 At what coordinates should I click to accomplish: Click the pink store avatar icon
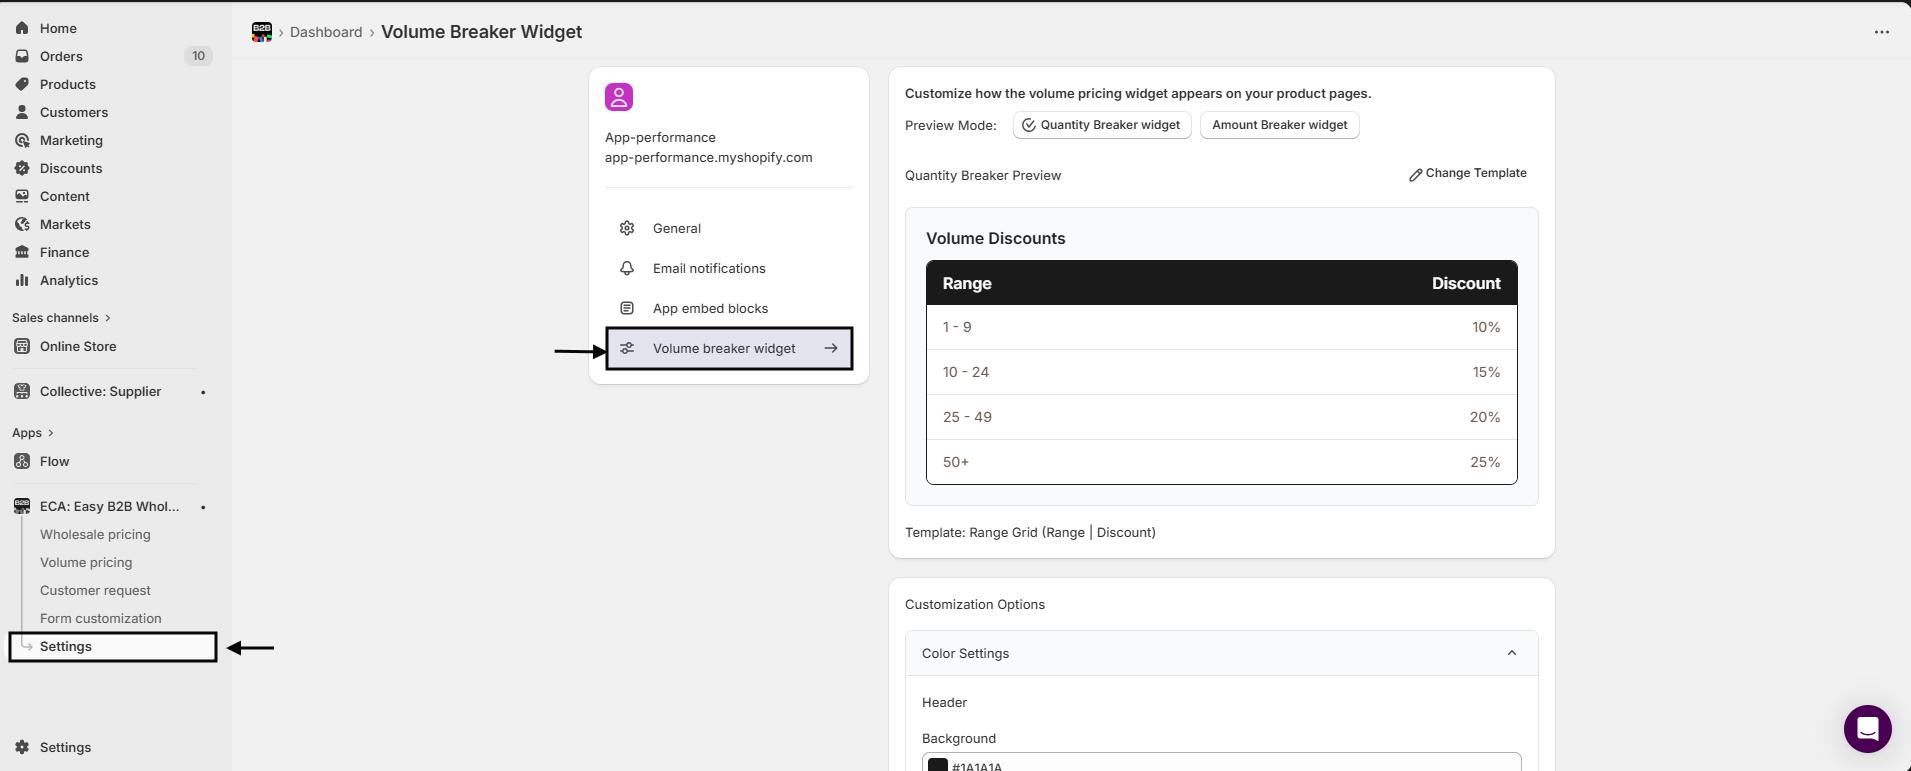click(x=619, y=97)
